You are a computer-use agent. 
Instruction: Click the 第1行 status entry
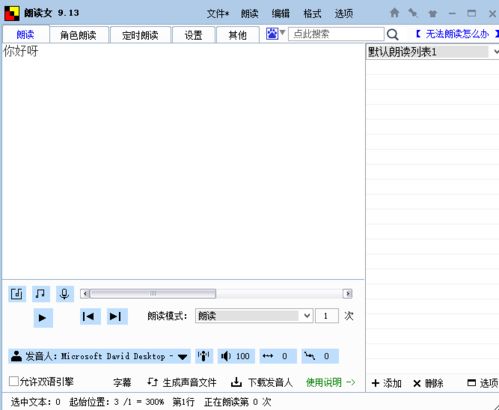coord(183,402)
